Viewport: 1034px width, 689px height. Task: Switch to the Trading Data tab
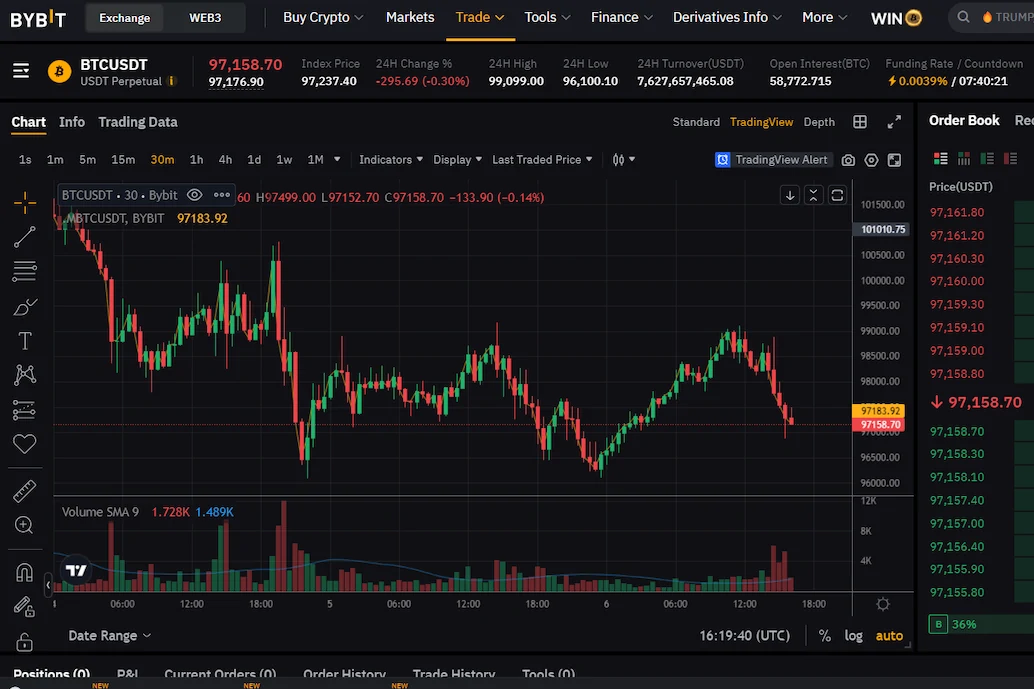point(138,122)
